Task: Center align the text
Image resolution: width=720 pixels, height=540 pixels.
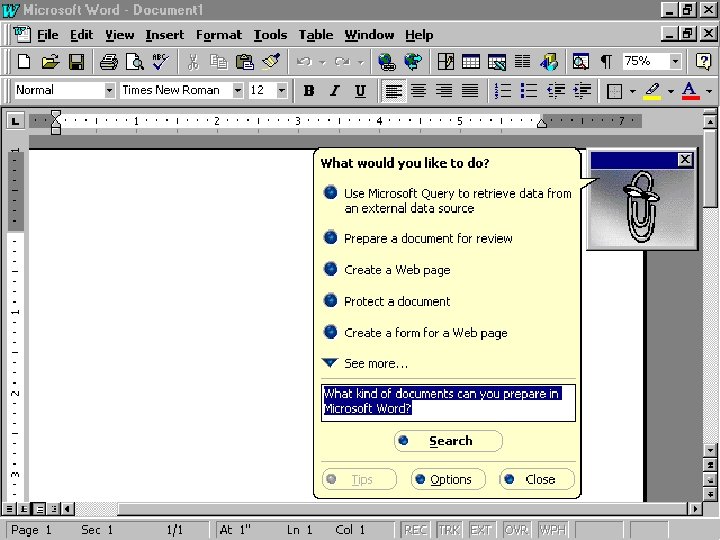Action: (418, 90)
